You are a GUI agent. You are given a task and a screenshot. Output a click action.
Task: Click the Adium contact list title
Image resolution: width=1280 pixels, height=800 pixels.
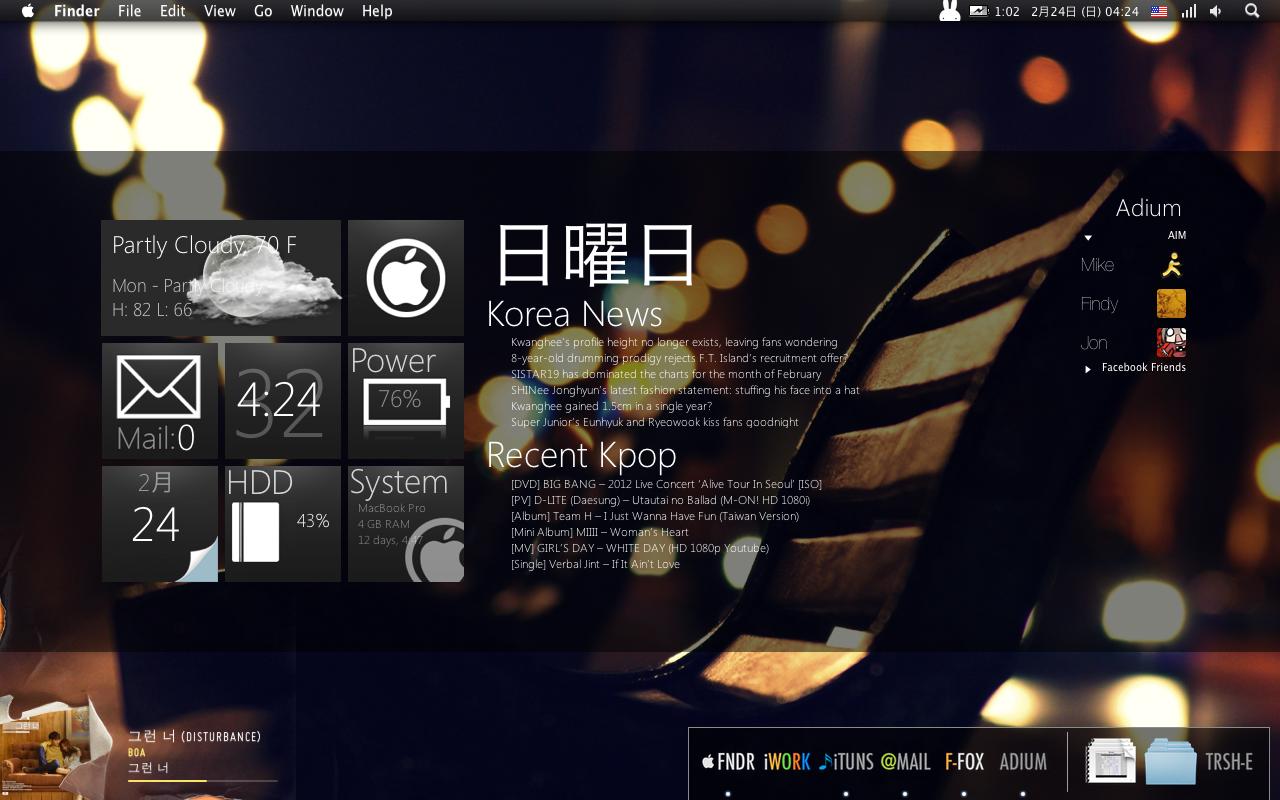tap(1148, 208)
